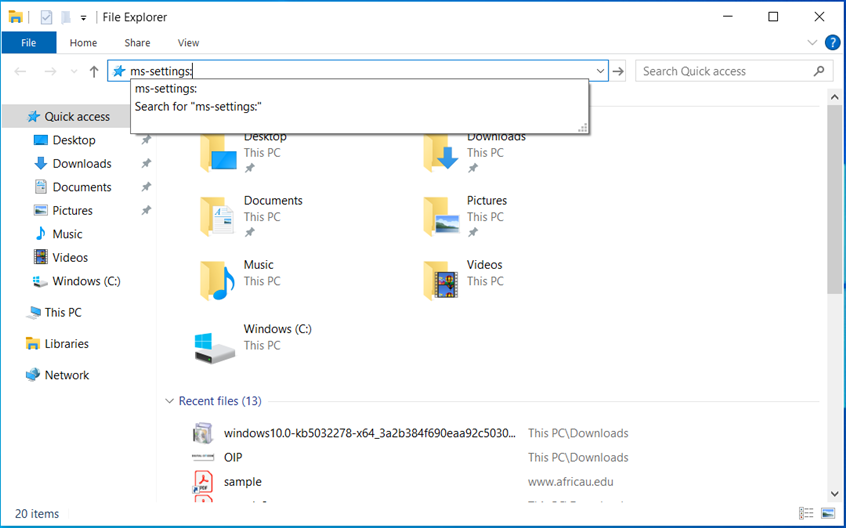The width and height of the screenshot is (846, 528).
Task: Click the Windows (C:) drive icon in content area
Action: click(214, 348)
